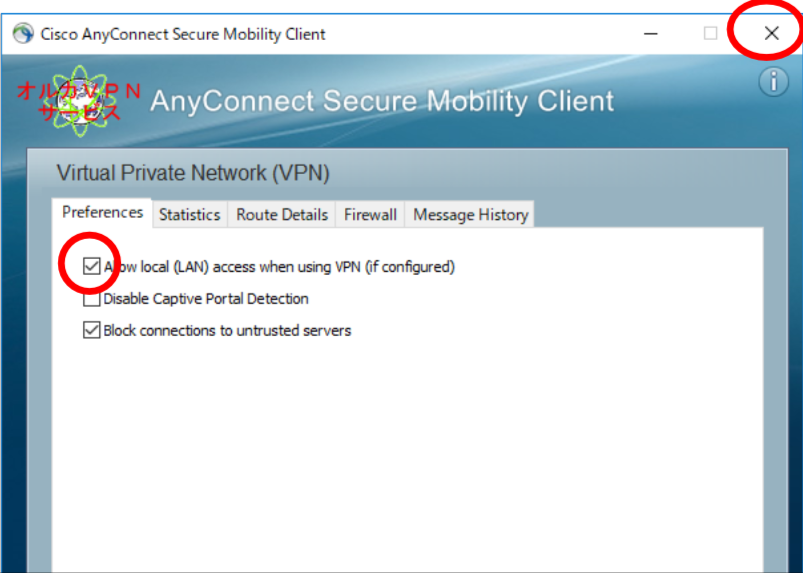Close the AnyConnect preferences window
The width and height of the screenshot is (803, 573).
tap(772, 33)
